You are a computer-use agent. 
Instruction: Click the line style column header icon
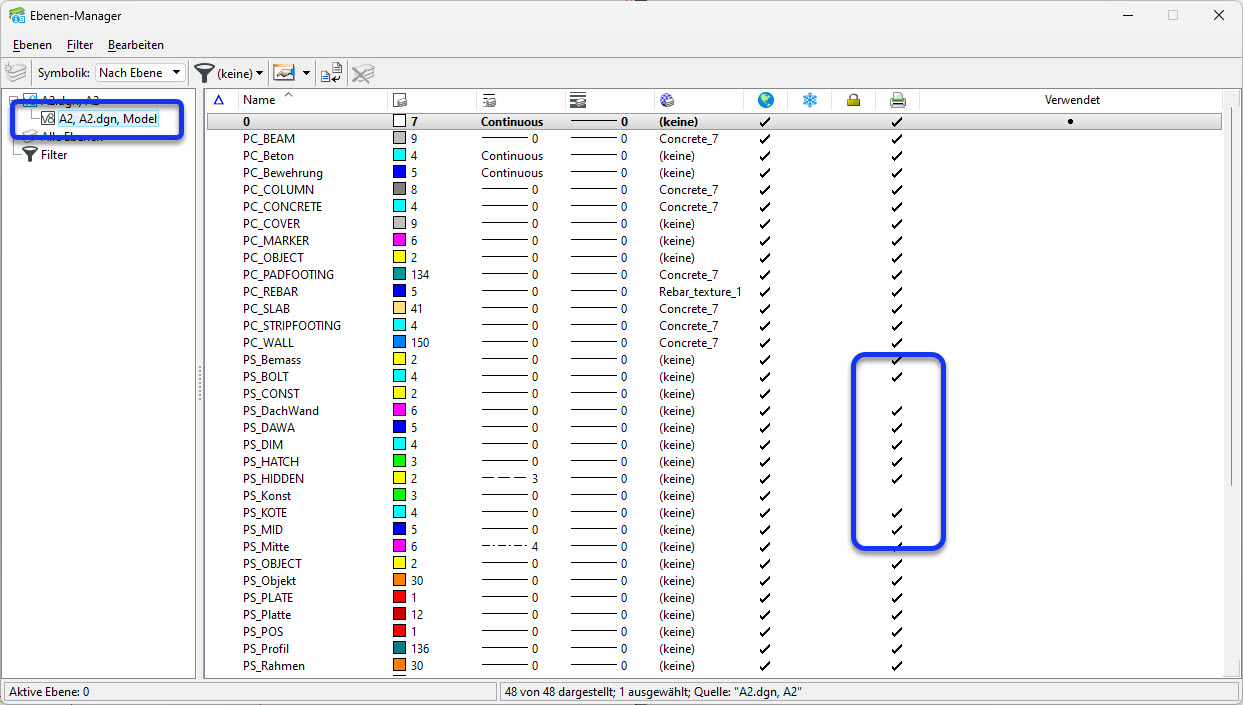tap(489, 100)
